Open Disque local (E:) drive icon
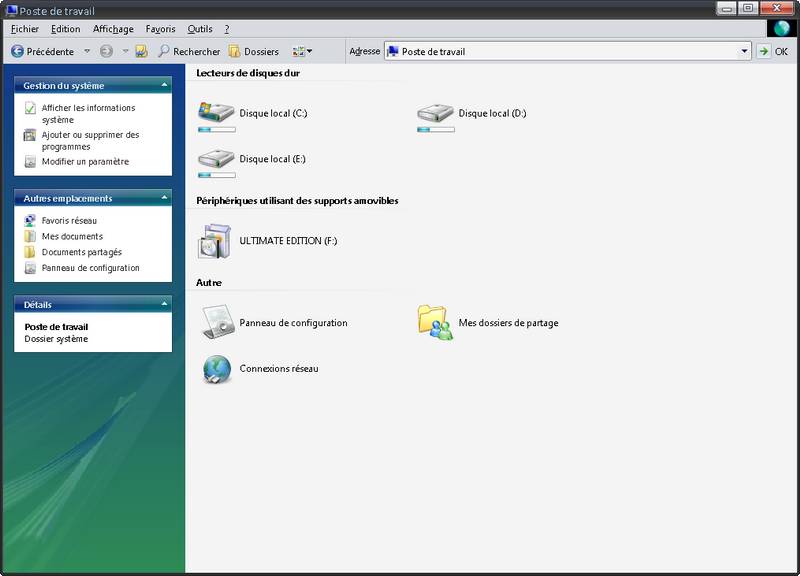800x576 pixels. [216, 158]
